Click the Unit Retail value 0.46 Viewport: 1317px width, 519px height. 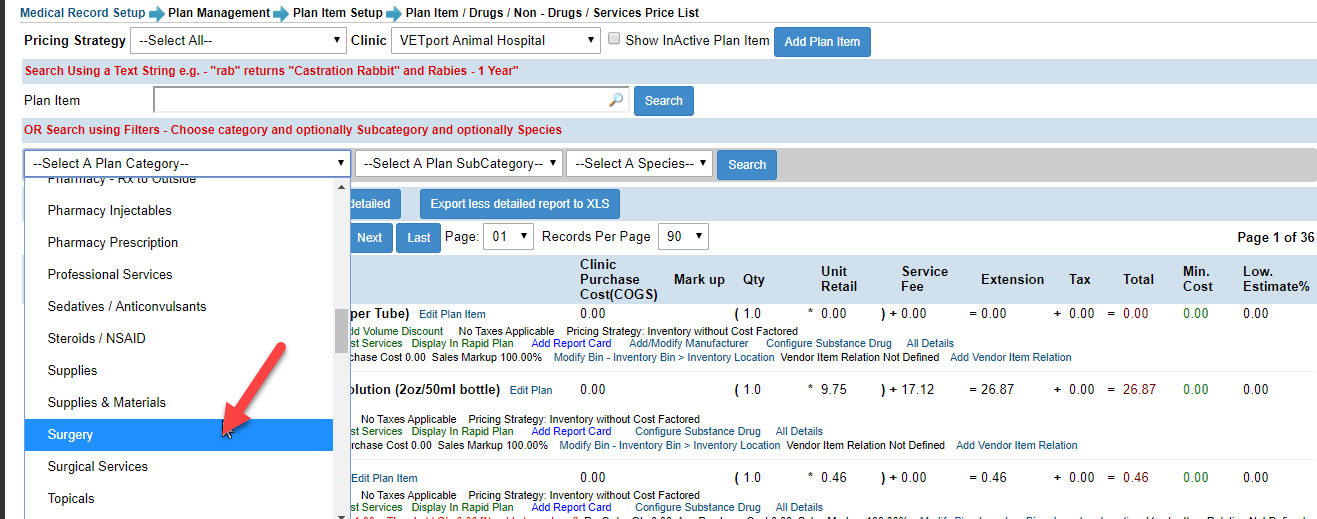coord(833,477)
